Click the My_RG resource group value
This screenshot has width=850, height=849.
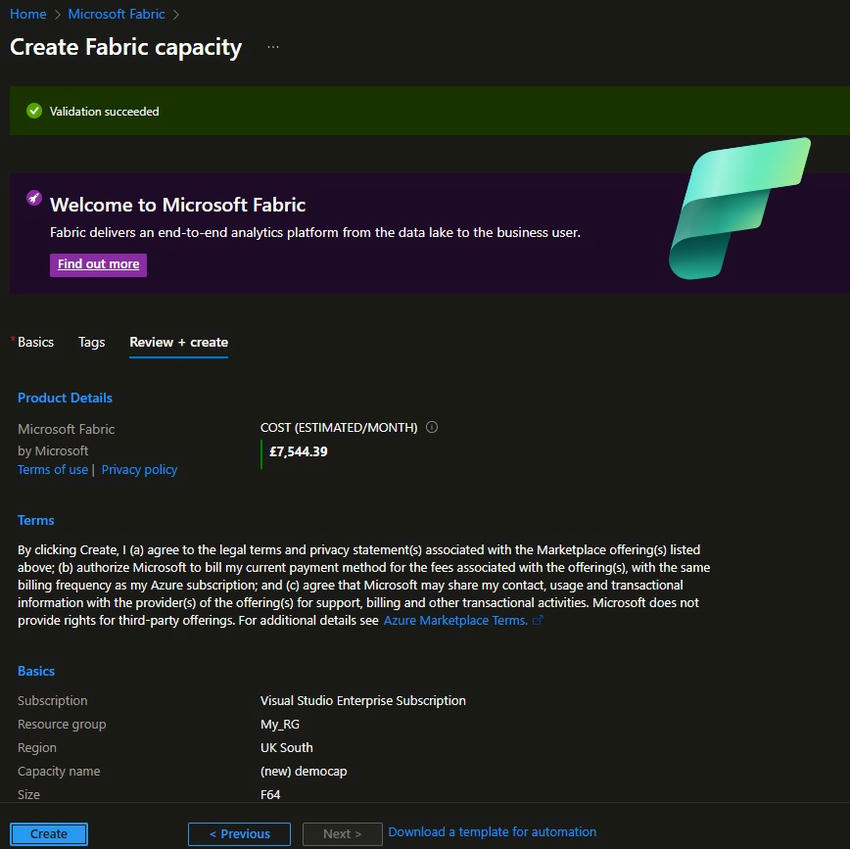(x=280, y=724)
